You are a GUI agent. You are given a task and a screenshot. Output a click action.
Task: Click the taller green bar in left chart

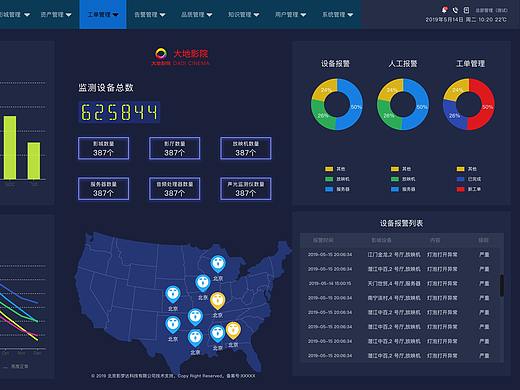[10, 148]
